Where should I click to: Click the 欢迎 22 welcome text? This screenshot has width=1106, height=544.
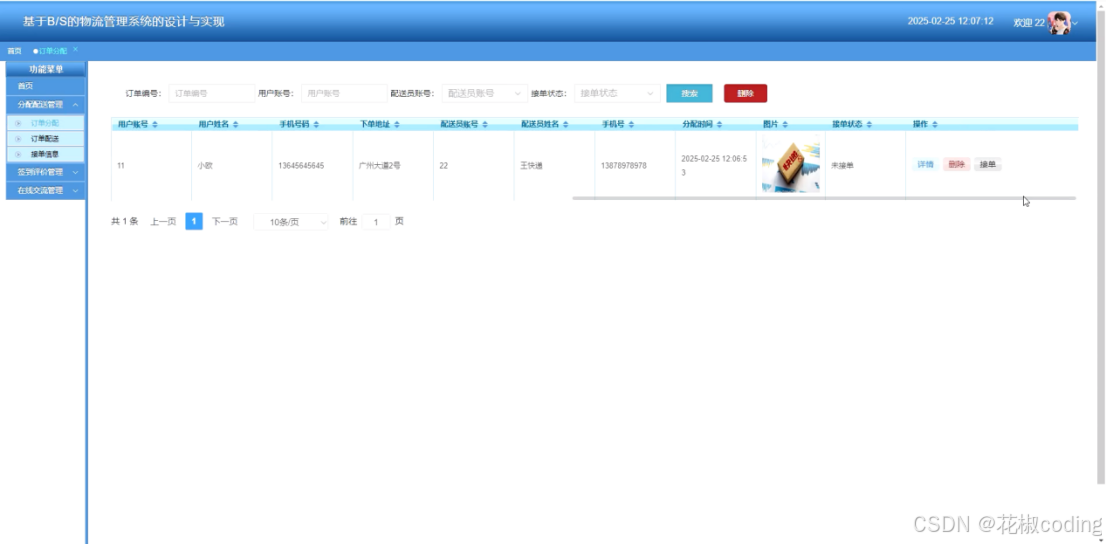[1029, 23]
